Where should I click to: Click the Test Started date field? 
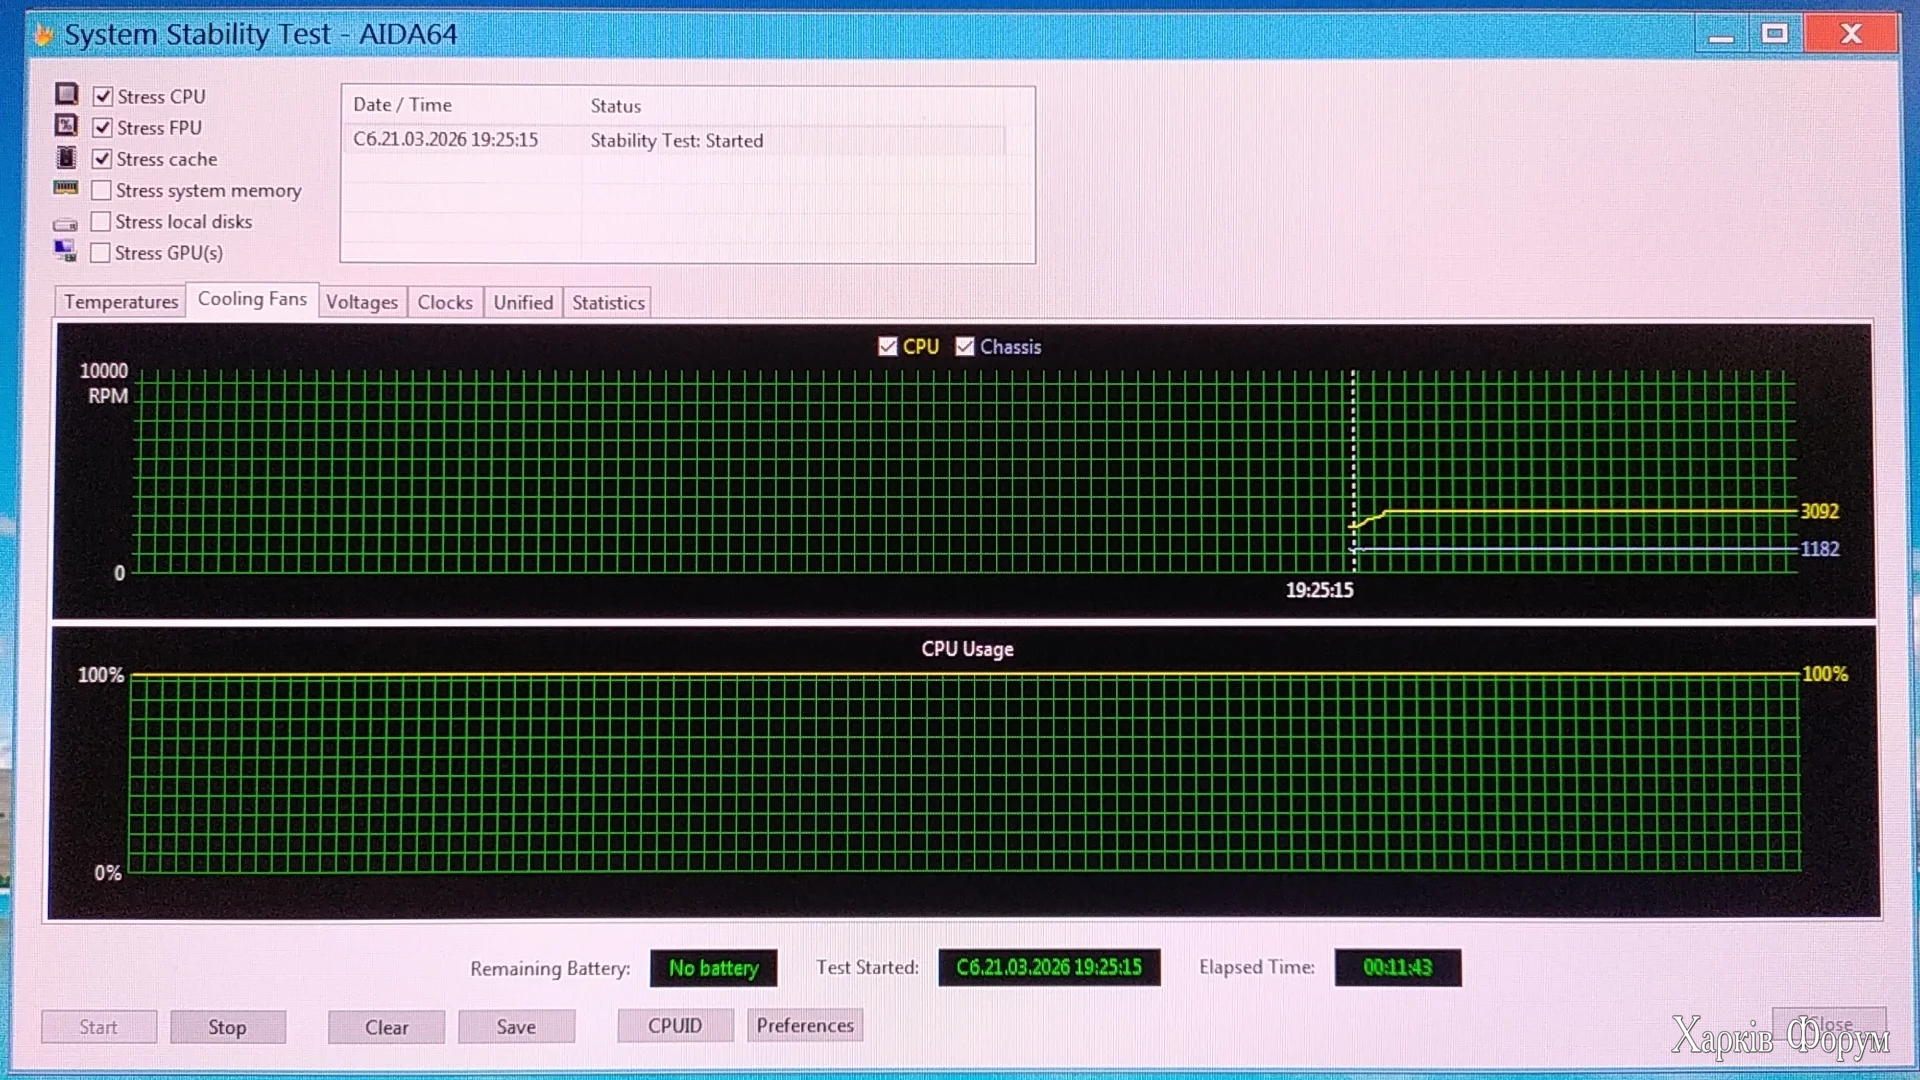coord(1049,967)
